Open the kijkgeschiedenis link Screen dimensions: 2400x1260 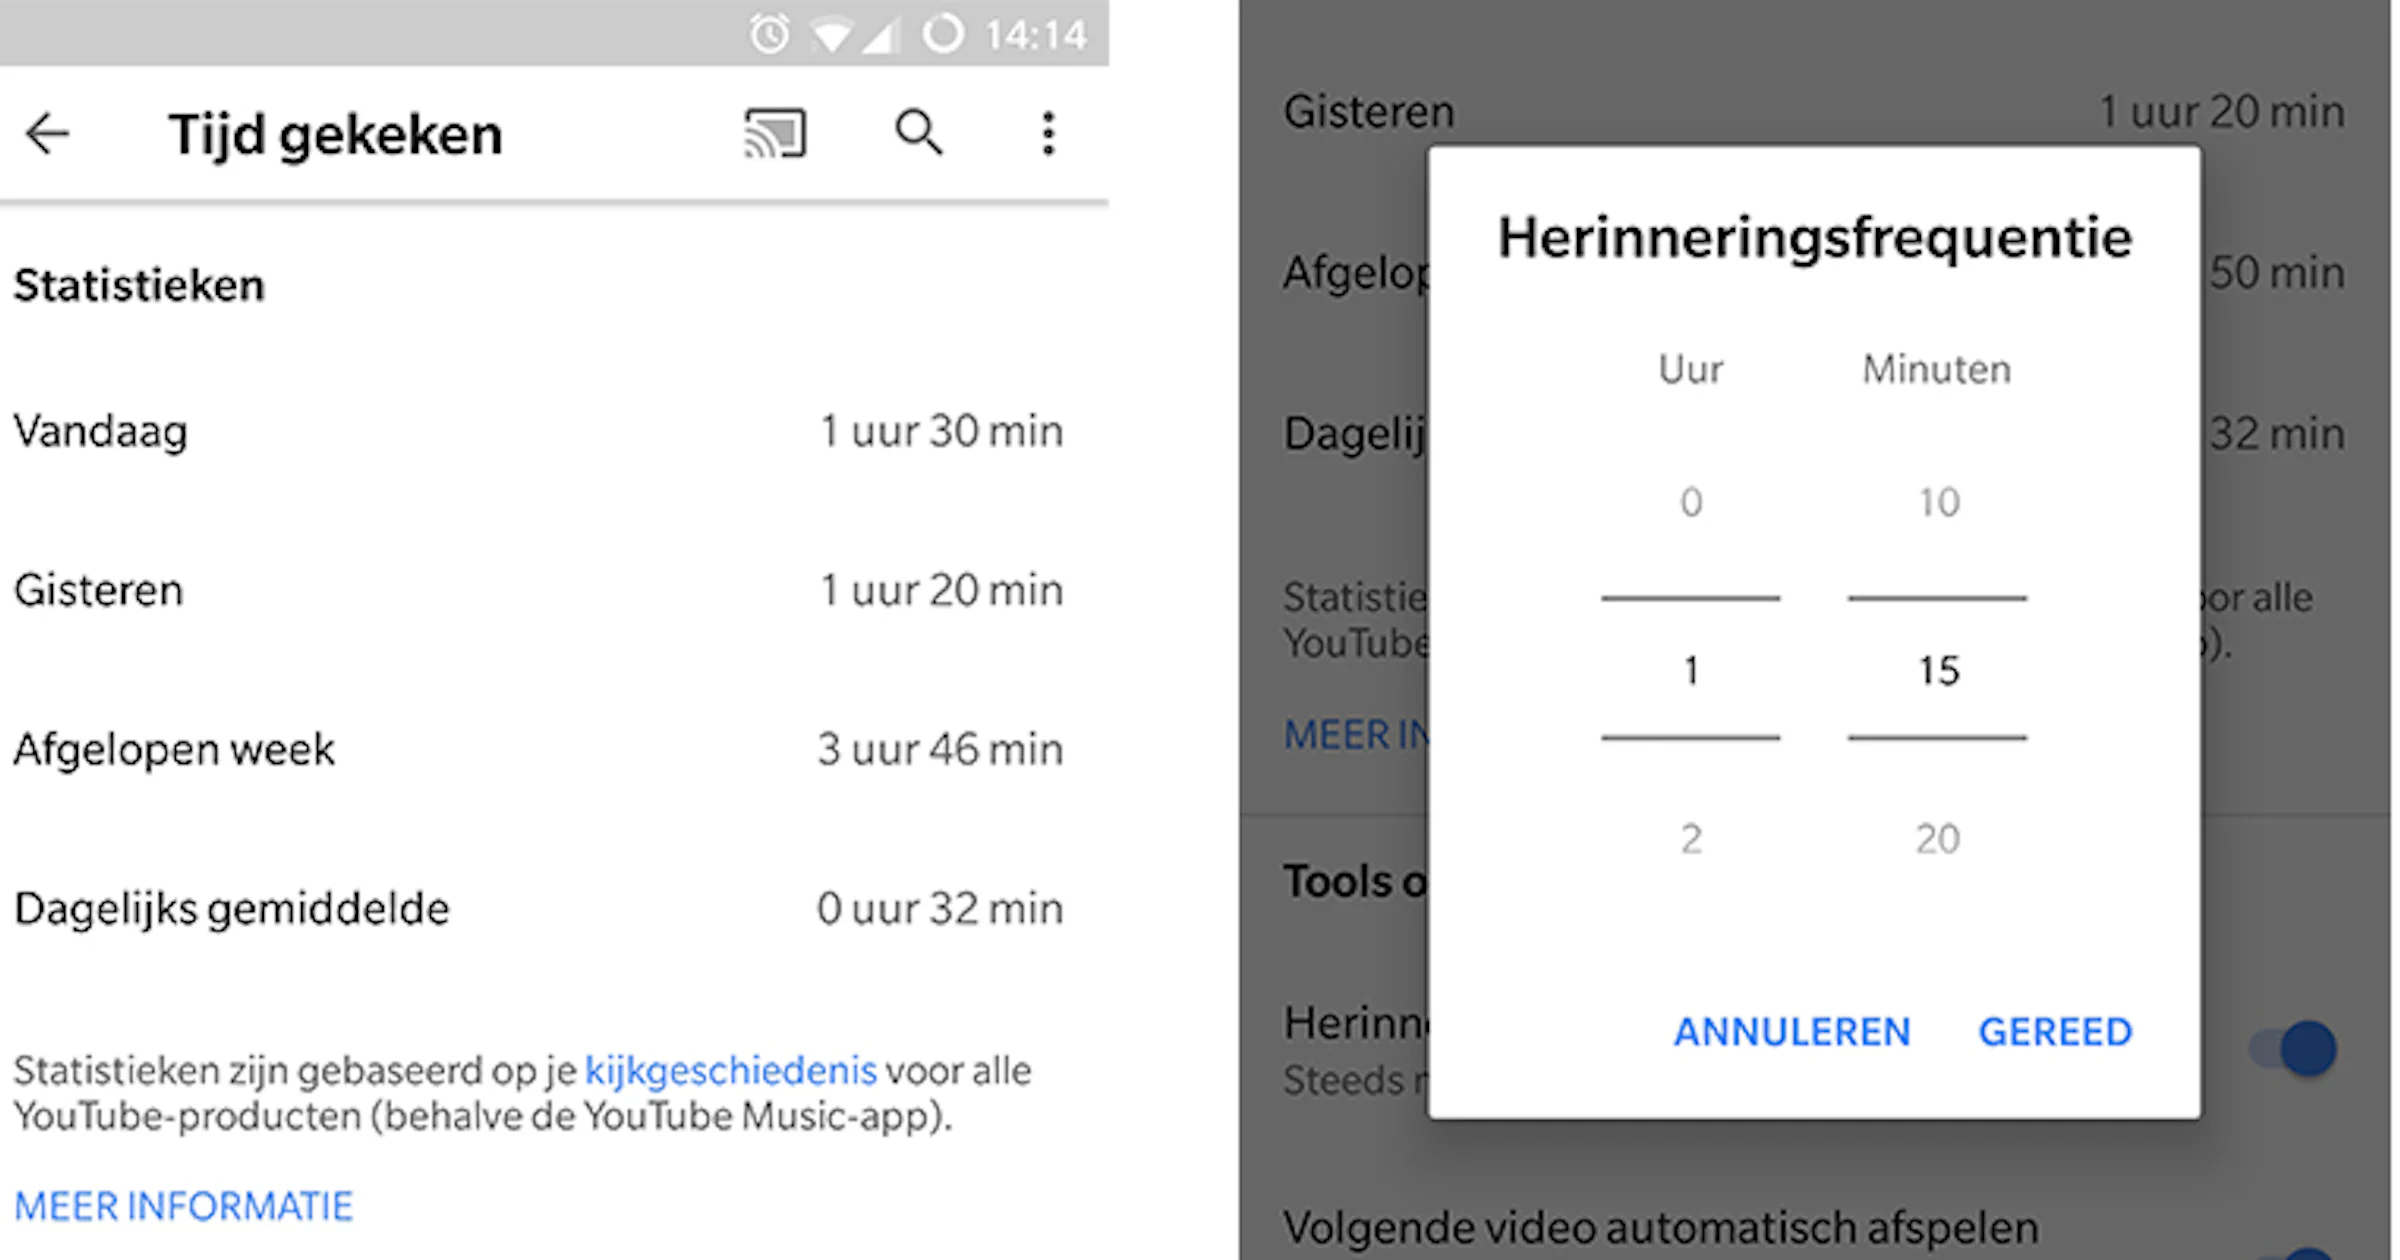(731, 1071)
